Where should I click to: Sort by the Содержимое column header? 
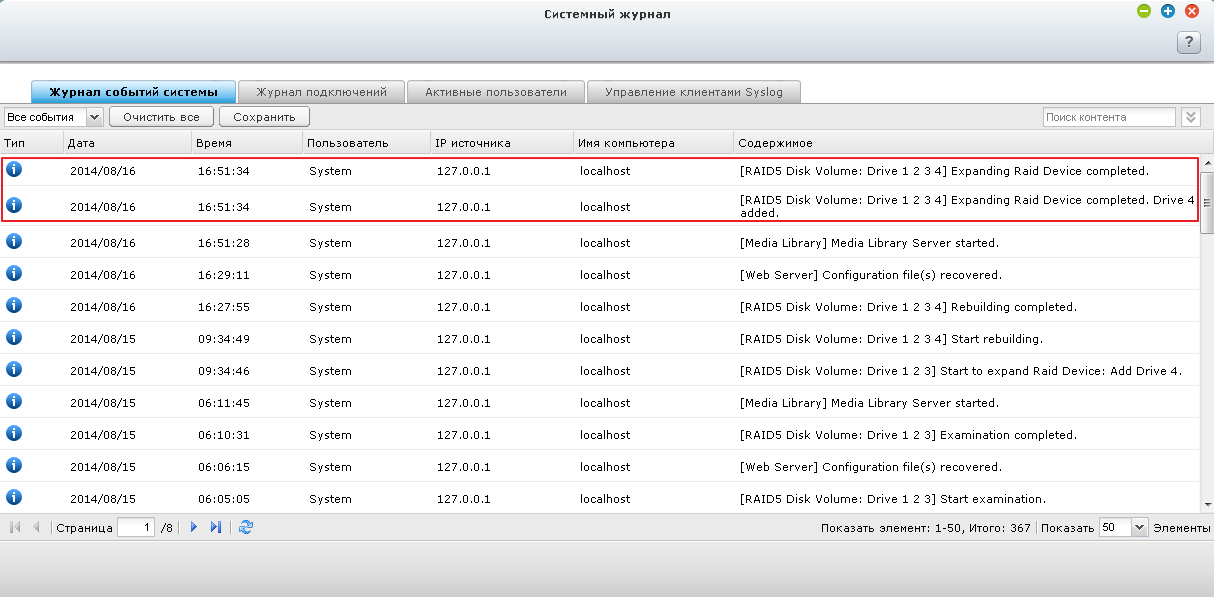pyautogui.click(x=967, y=143)
